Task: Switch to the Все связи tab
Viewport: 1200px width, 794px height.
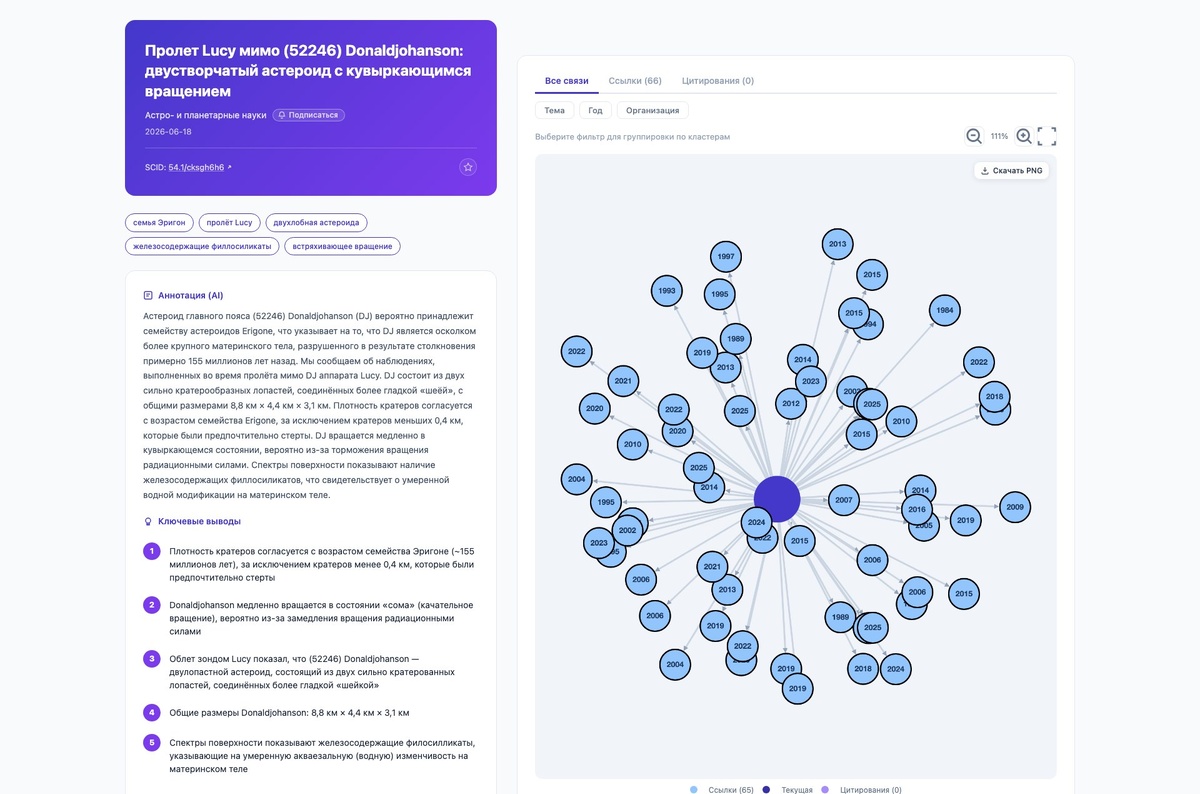Action: click(567, 80)
